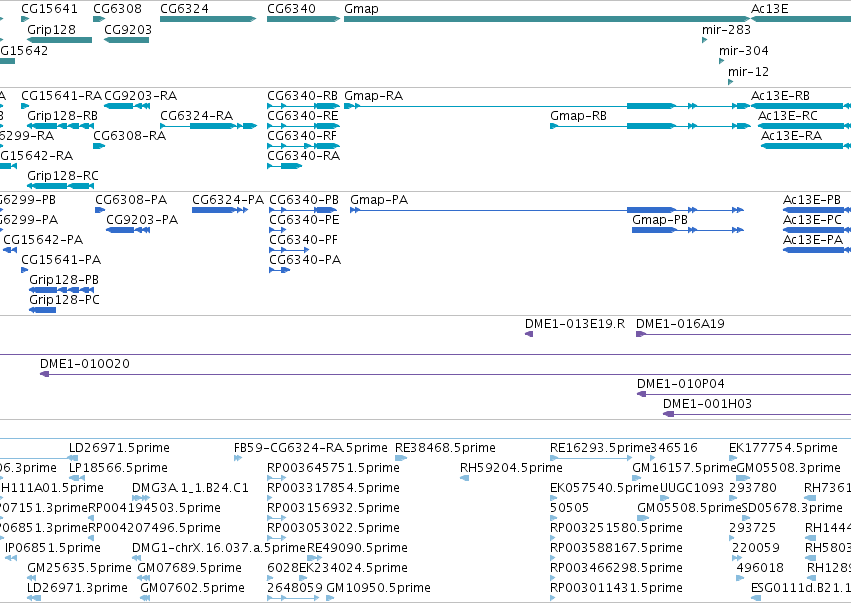
Task: Click the mir-12 label
Action: point(748,72)
